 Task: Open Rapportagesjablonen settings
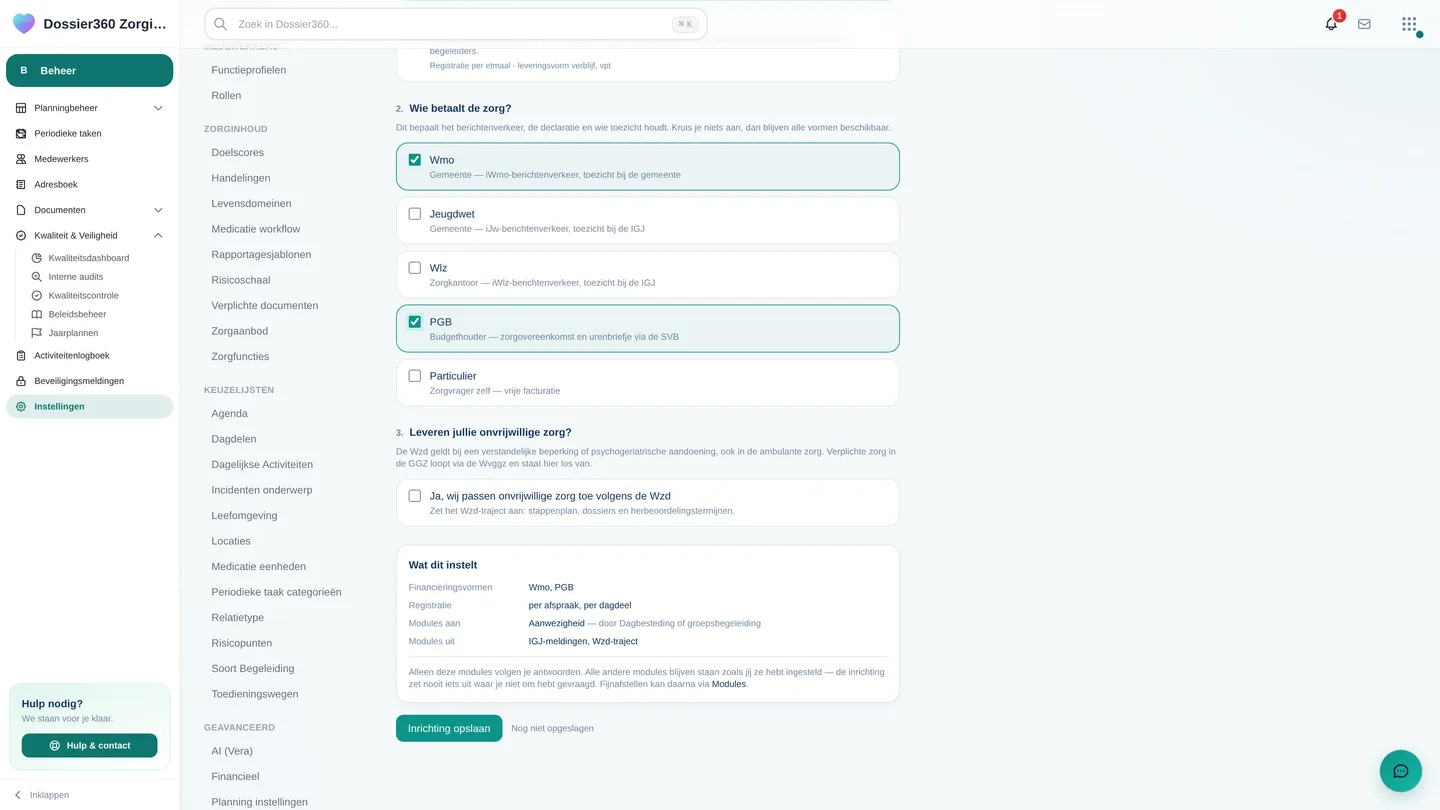click(x=261, y=255)
